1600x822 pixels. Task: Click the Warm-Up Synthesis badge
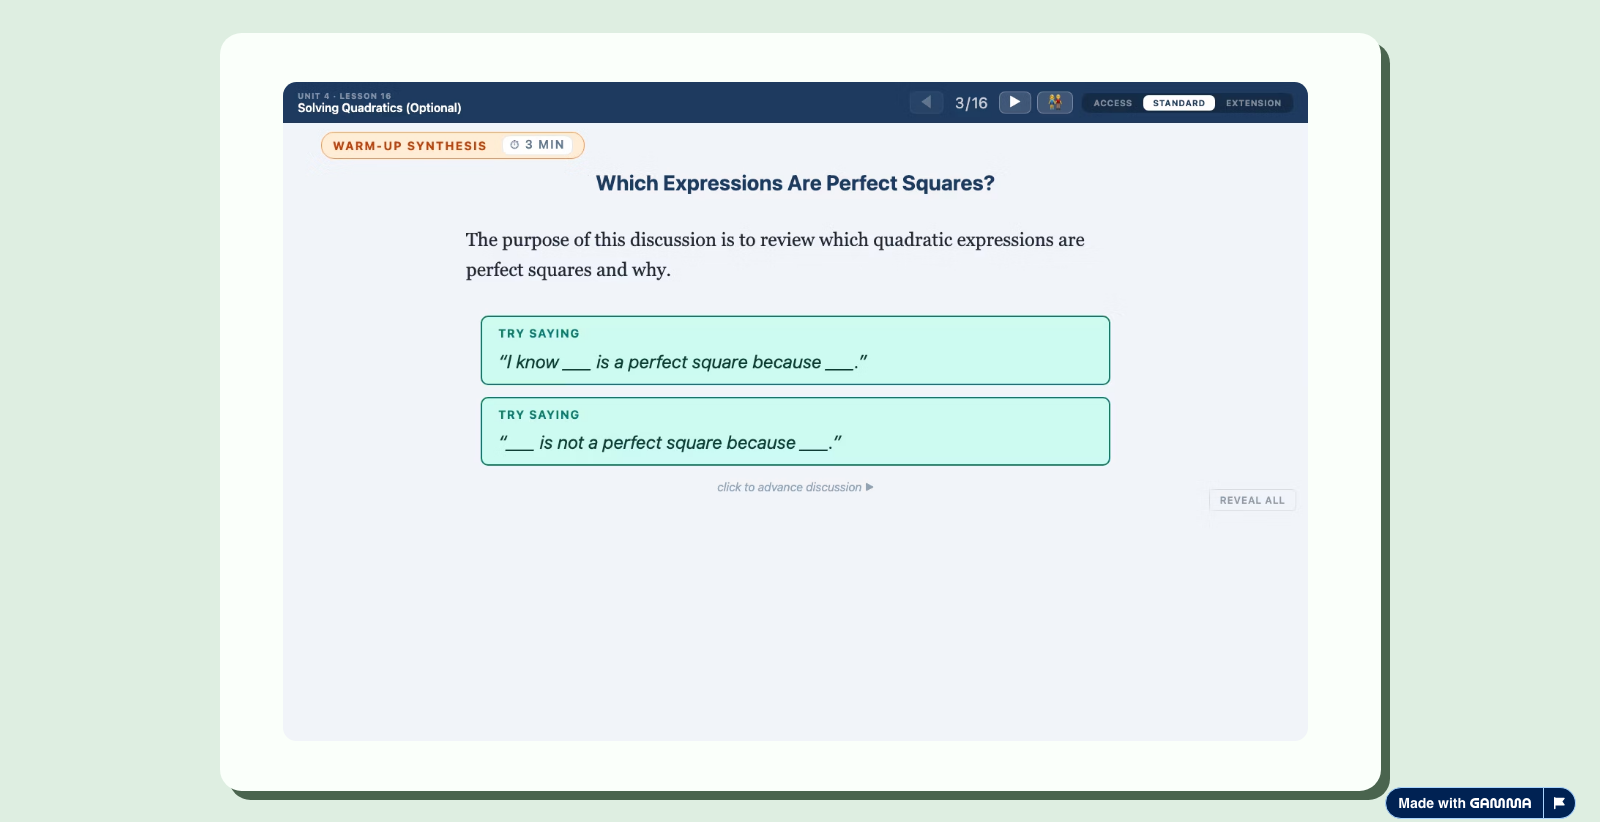410,145
